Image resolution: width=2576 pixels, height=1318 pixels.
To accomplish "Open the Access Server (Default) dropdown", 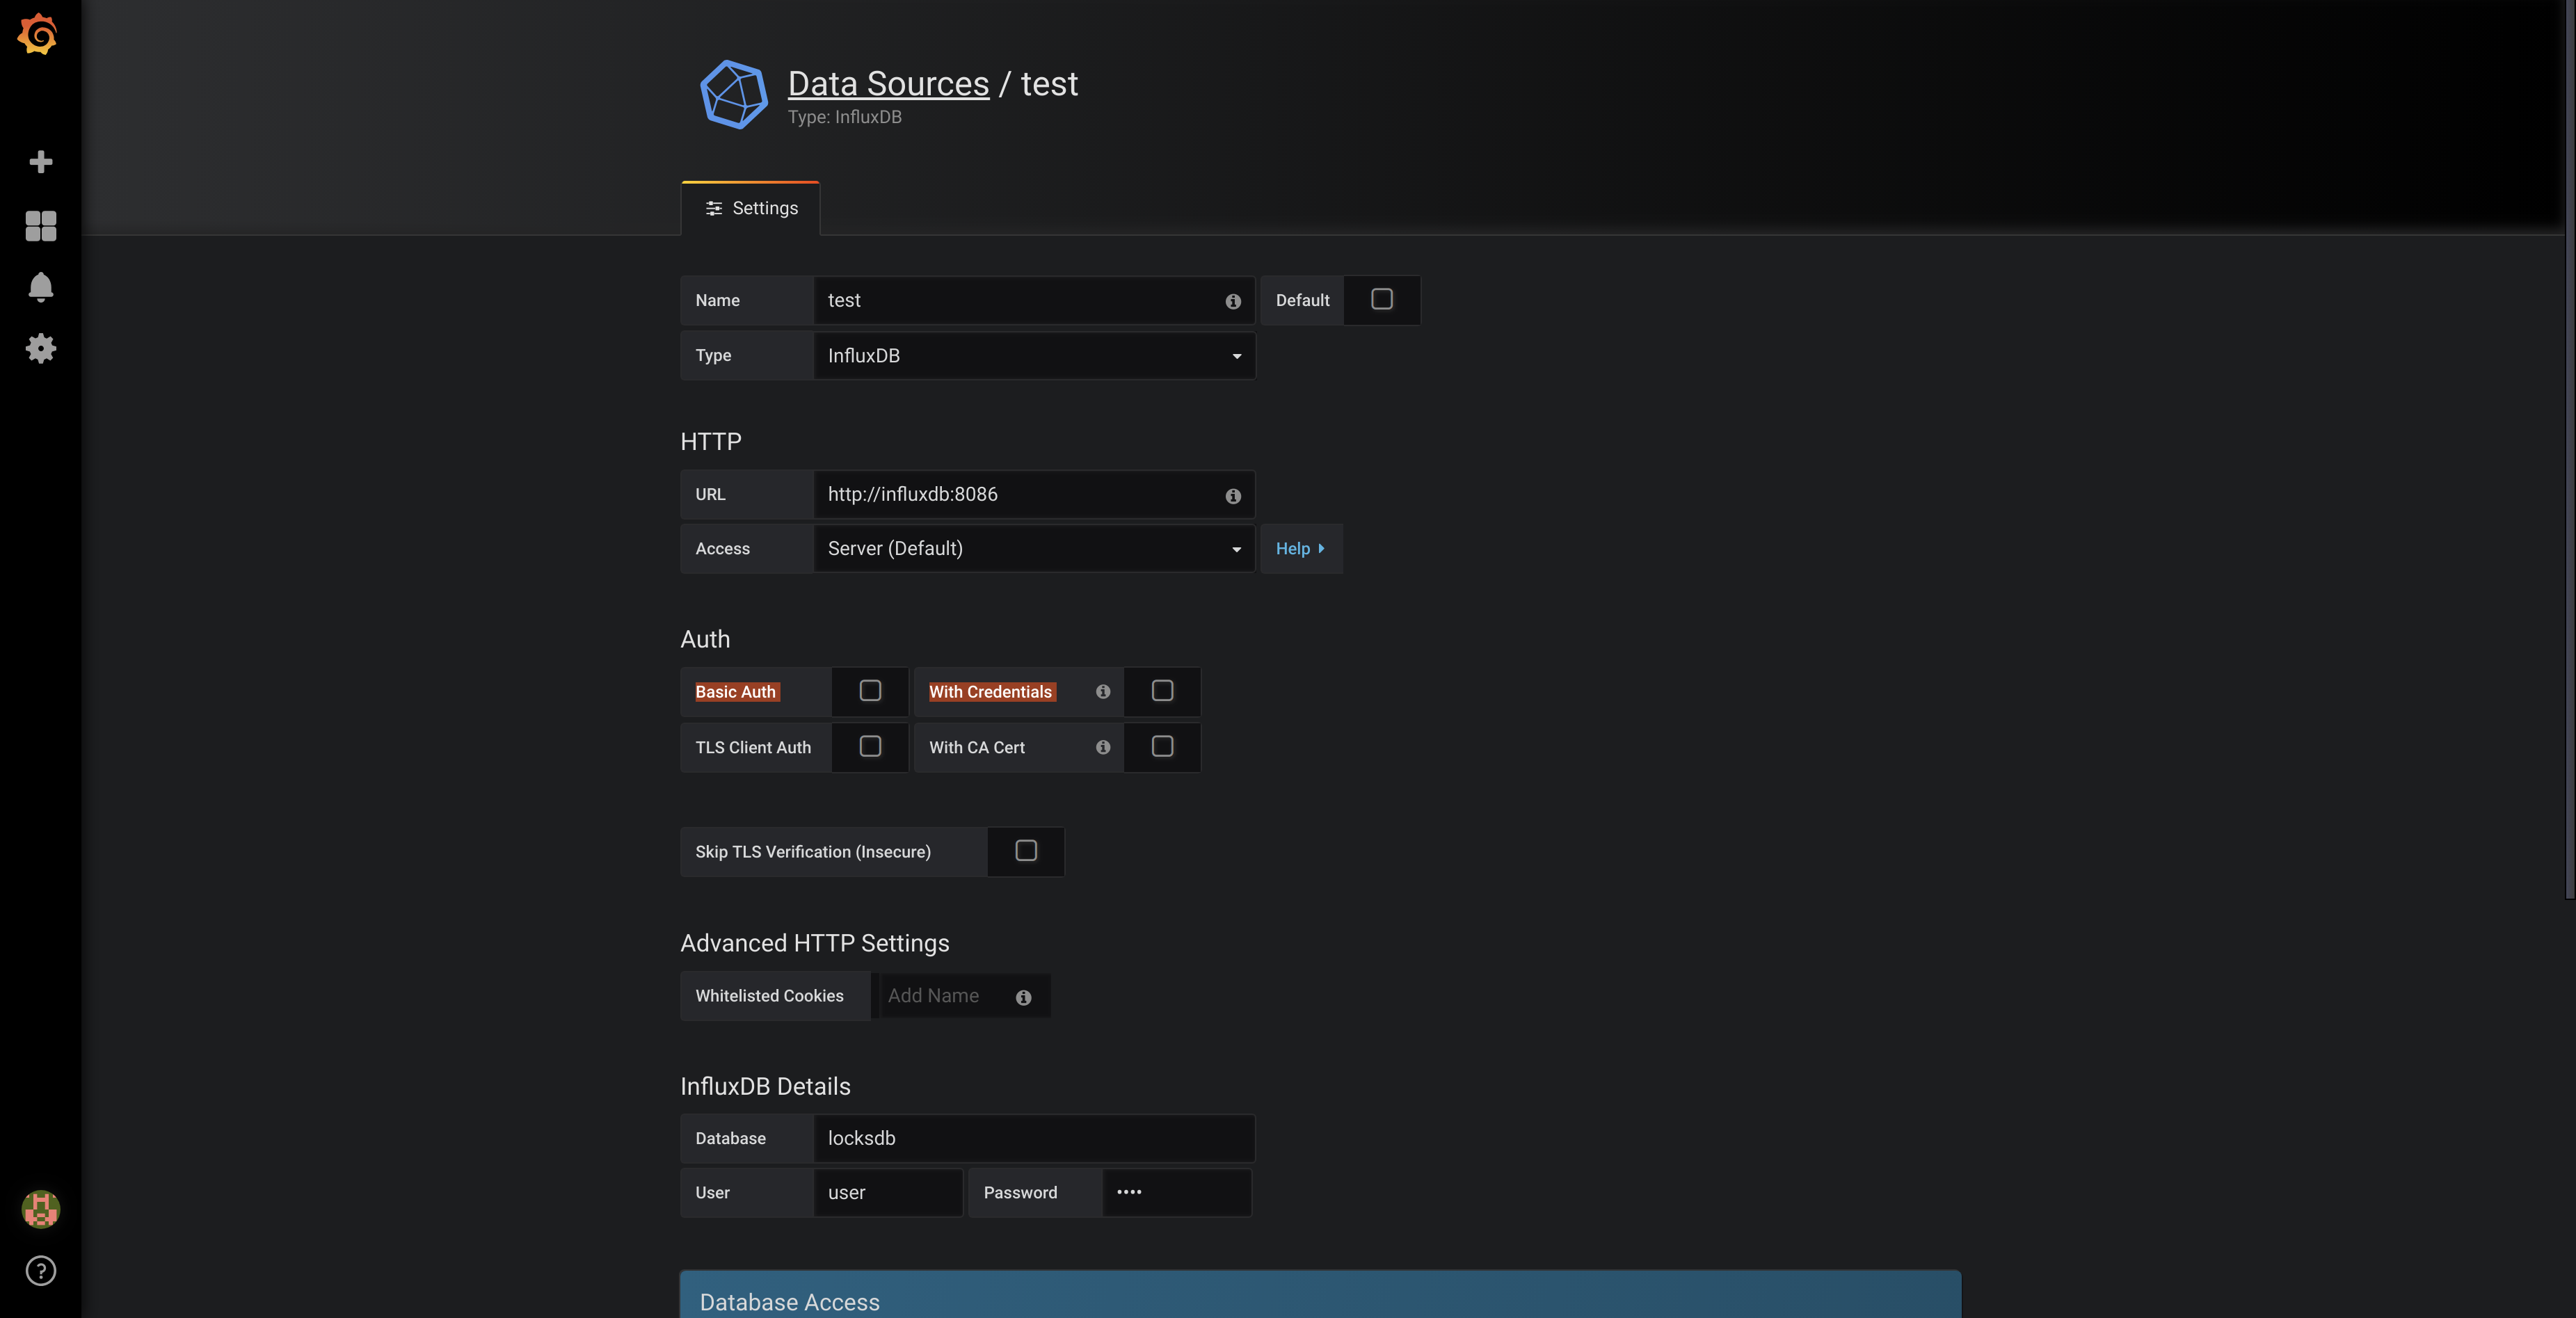I will click(1034, 549).
